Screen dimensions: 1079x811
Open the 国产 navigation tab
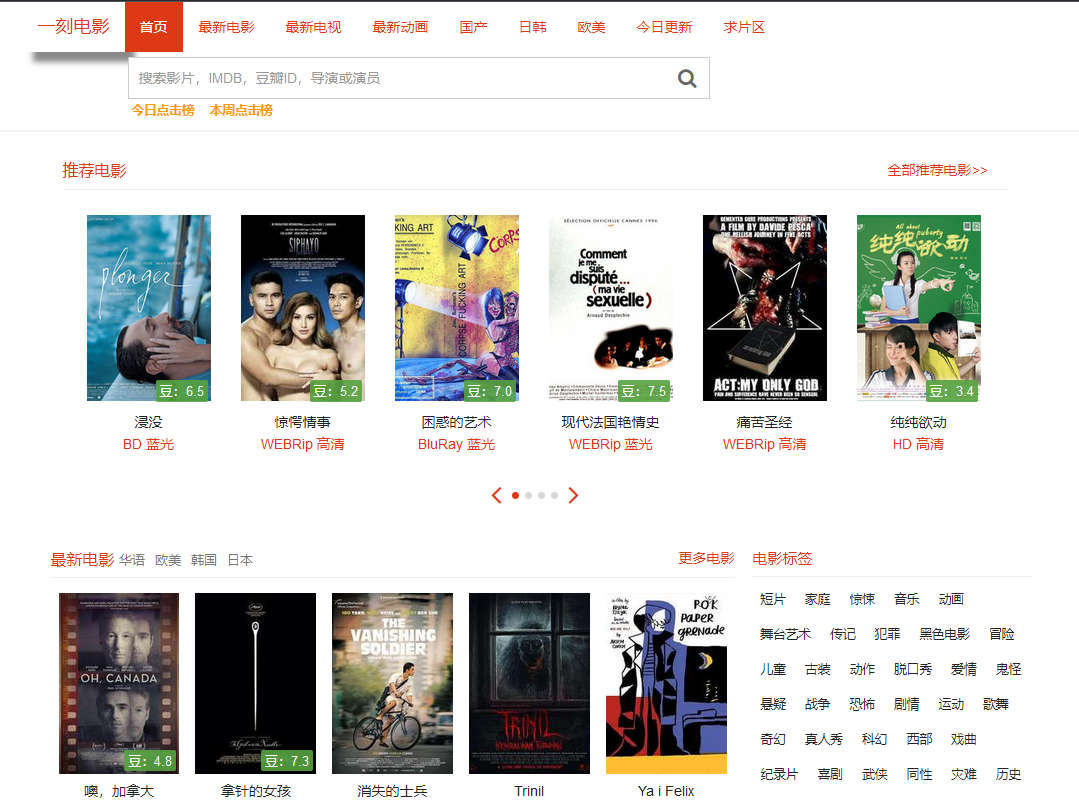pyautogui.click(x=473, y=27)
